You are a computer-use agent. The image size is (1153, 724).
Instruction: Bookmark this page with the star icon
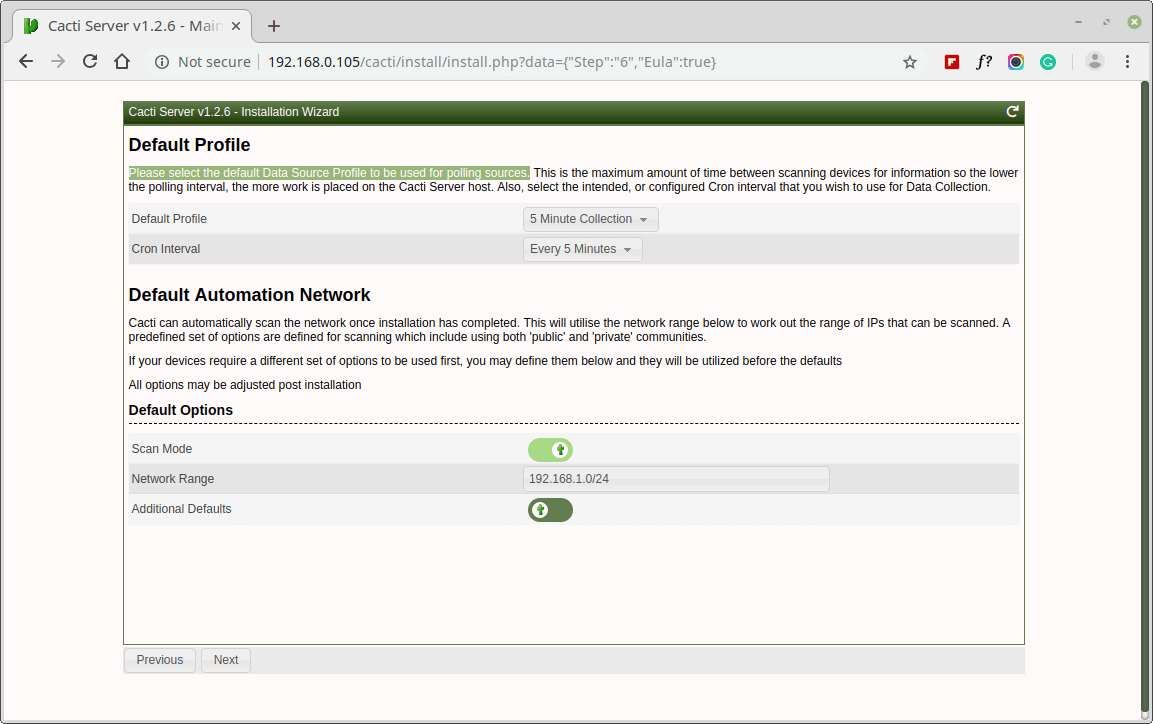[910, 62]
